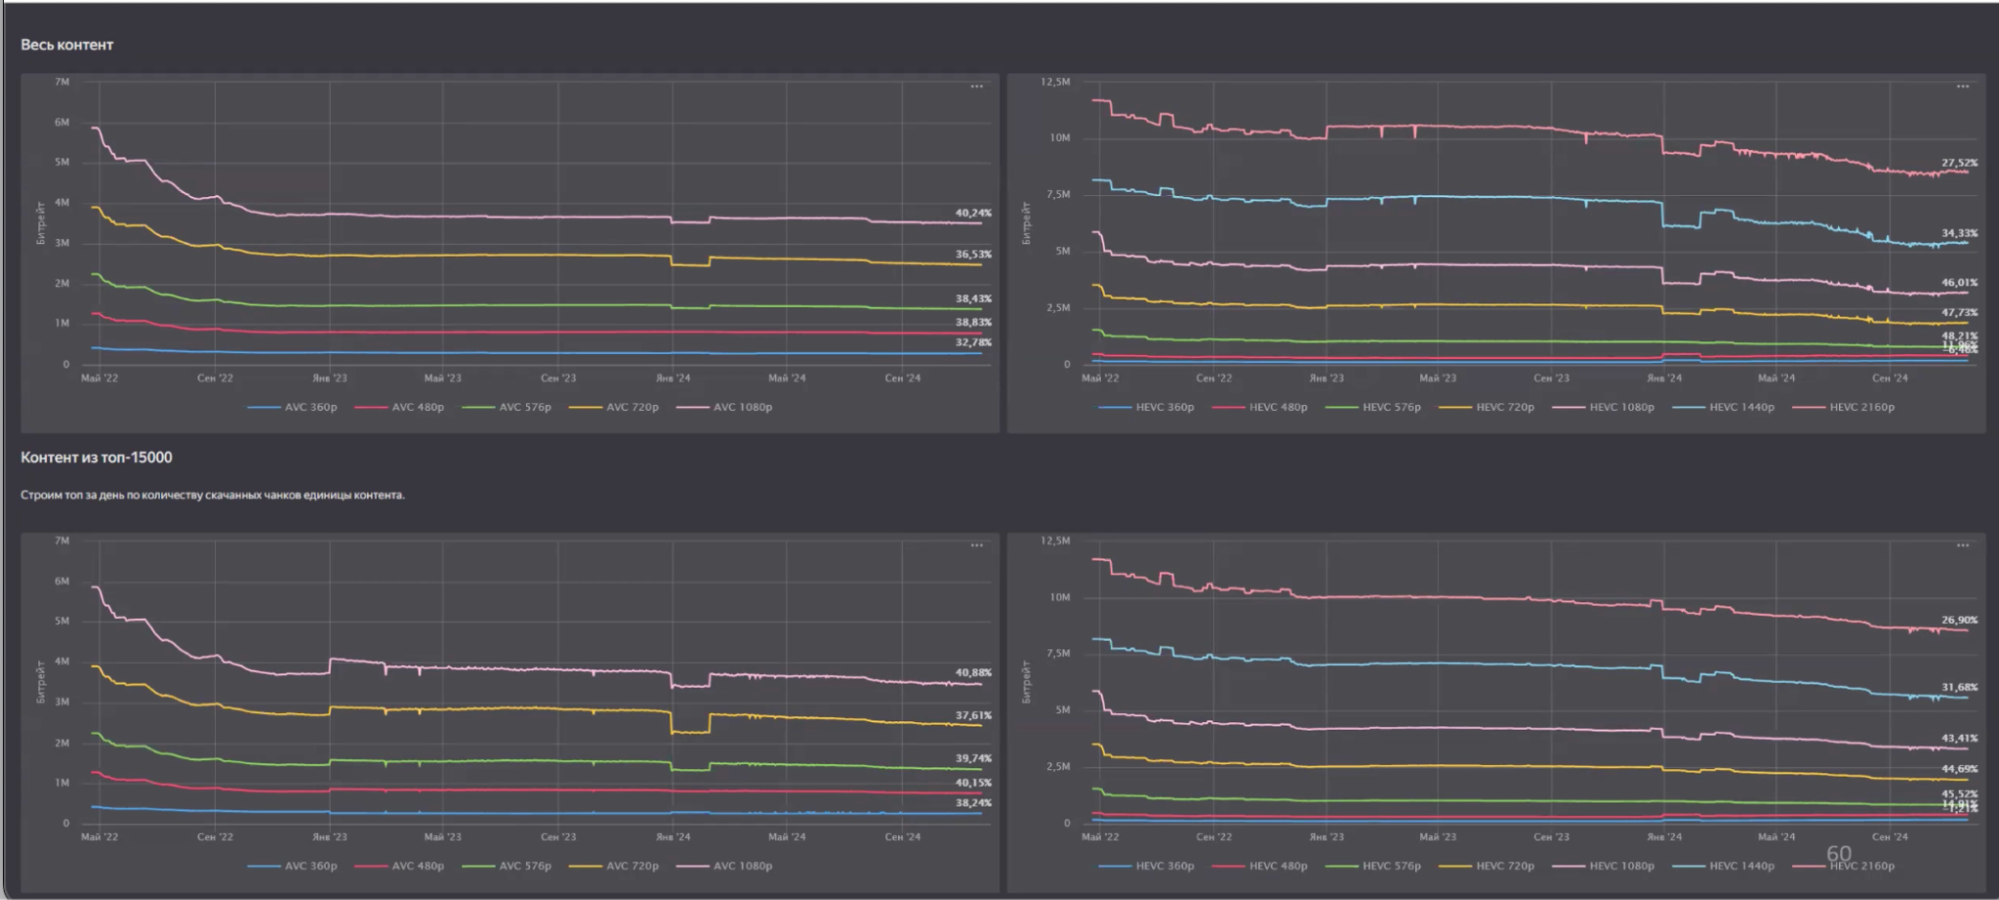Click the 47,73% label on HEVC 720p line
The image size is (1999, 900).
pyautogui.click(x=1959, y=313)
